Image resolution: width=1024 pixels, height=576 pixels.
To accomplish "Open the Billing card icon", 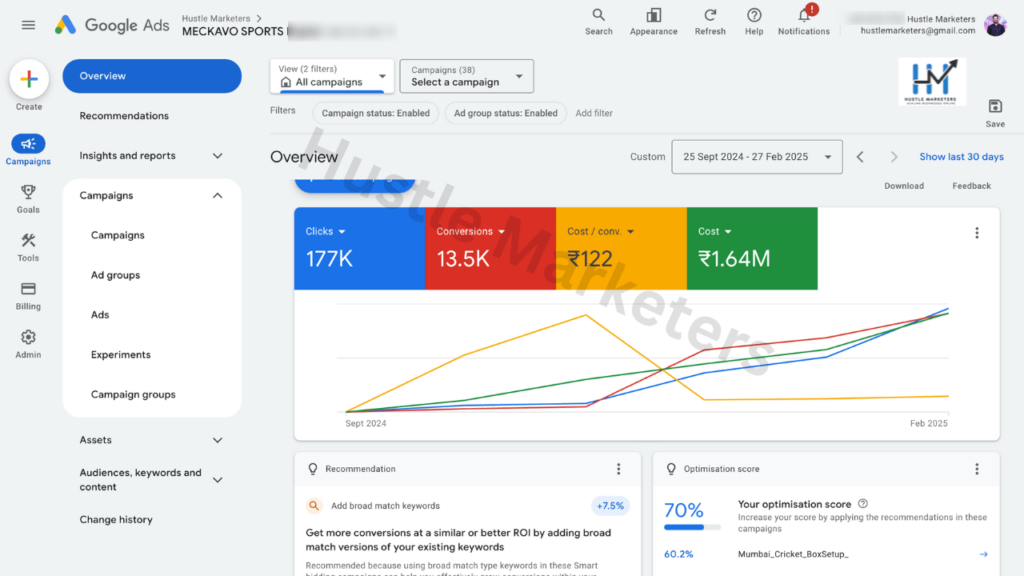I will coord(28,290).
